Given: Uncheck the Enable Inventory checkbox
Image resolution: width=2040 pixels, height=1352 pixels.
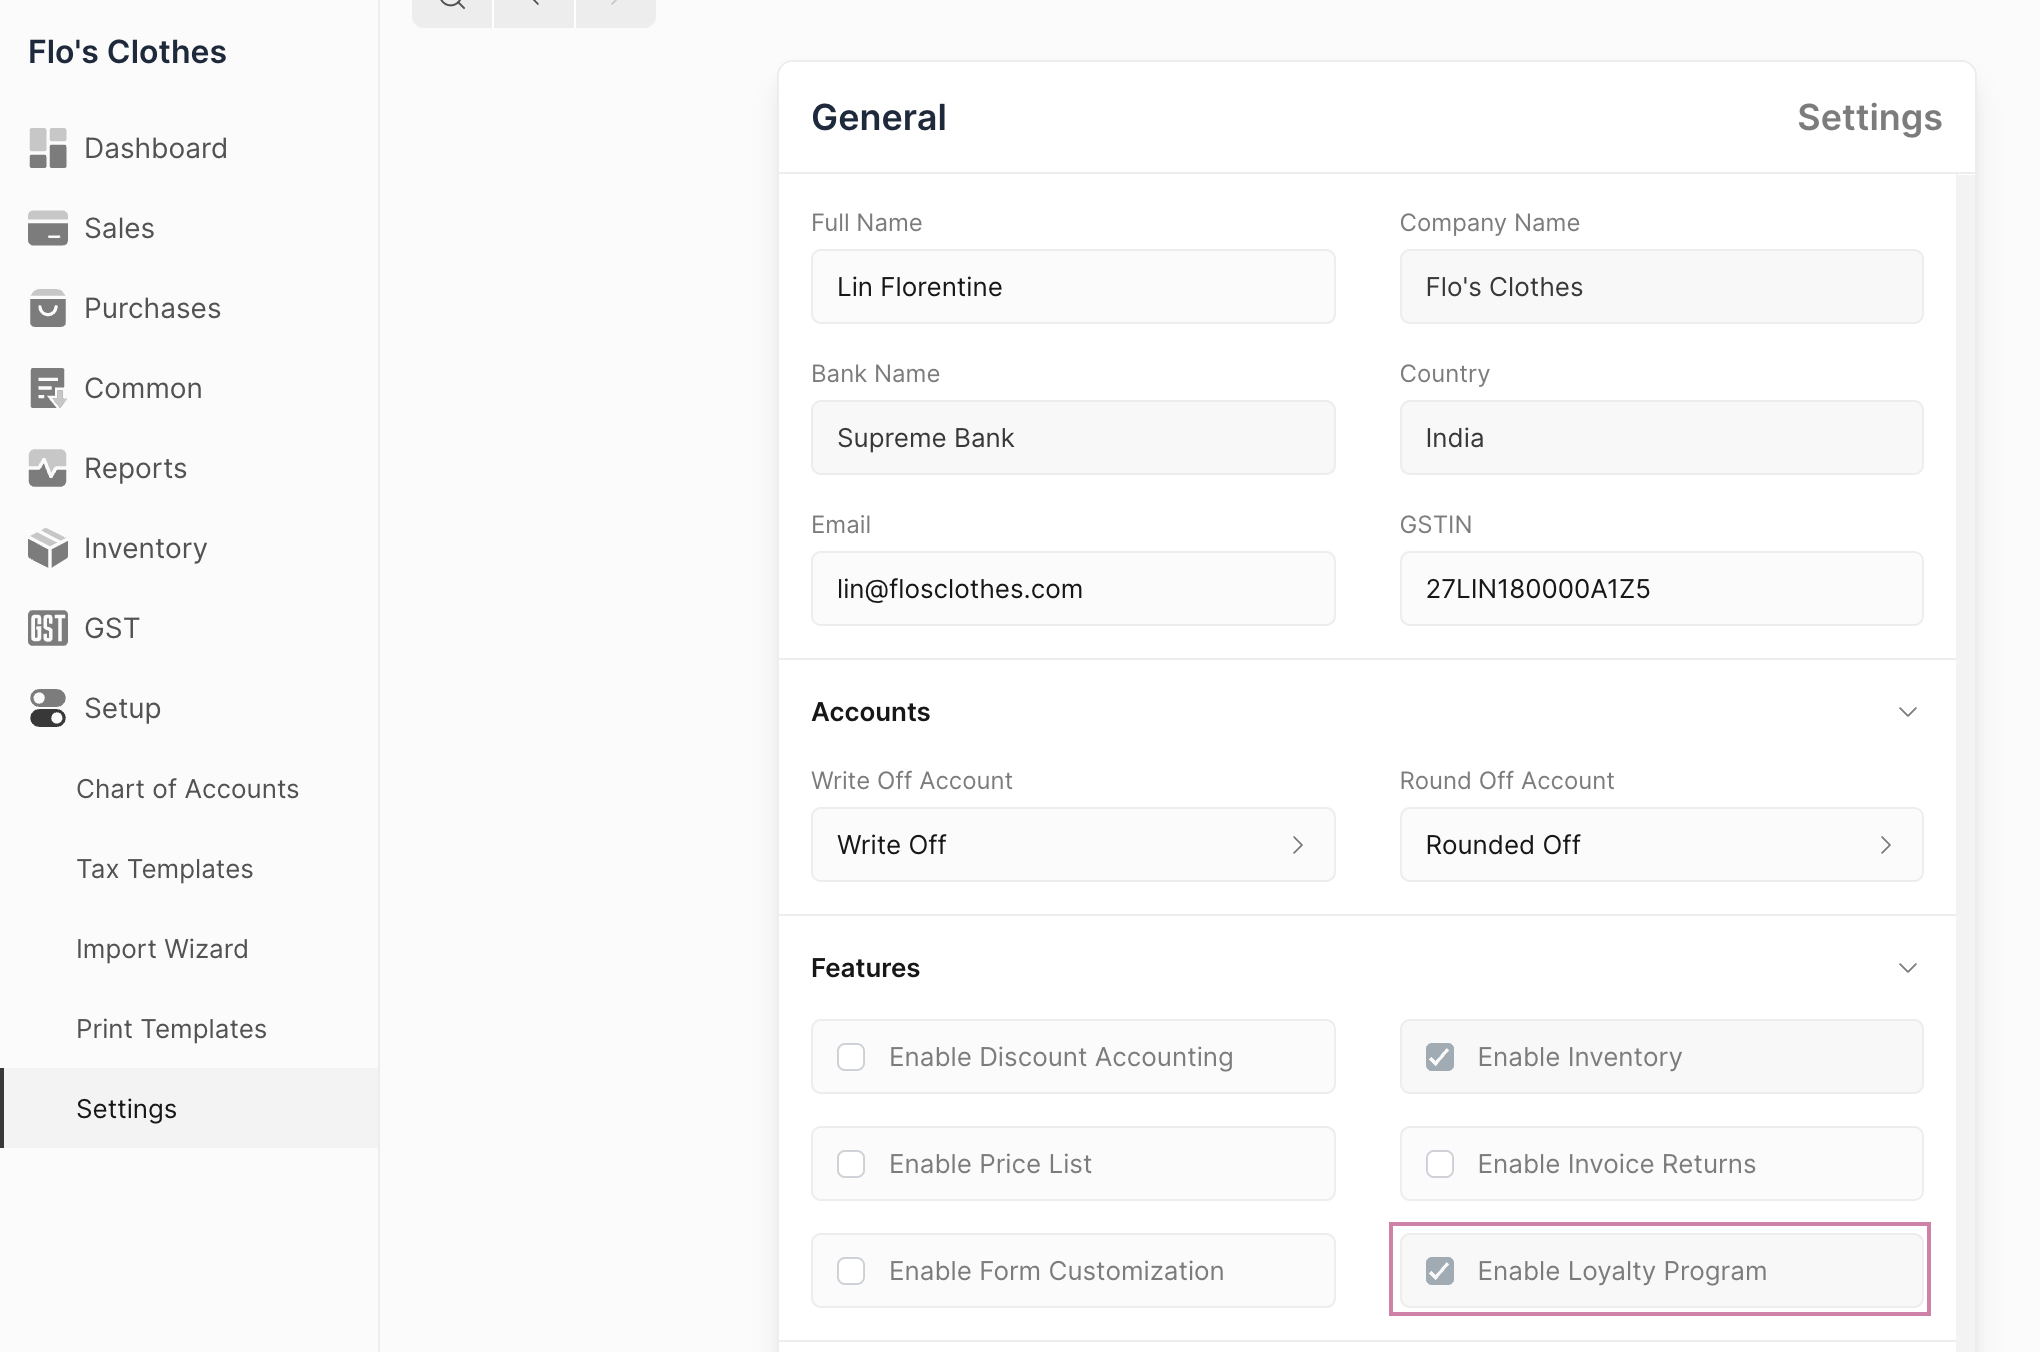Looking at the screenshot, I should 1439,1057.
